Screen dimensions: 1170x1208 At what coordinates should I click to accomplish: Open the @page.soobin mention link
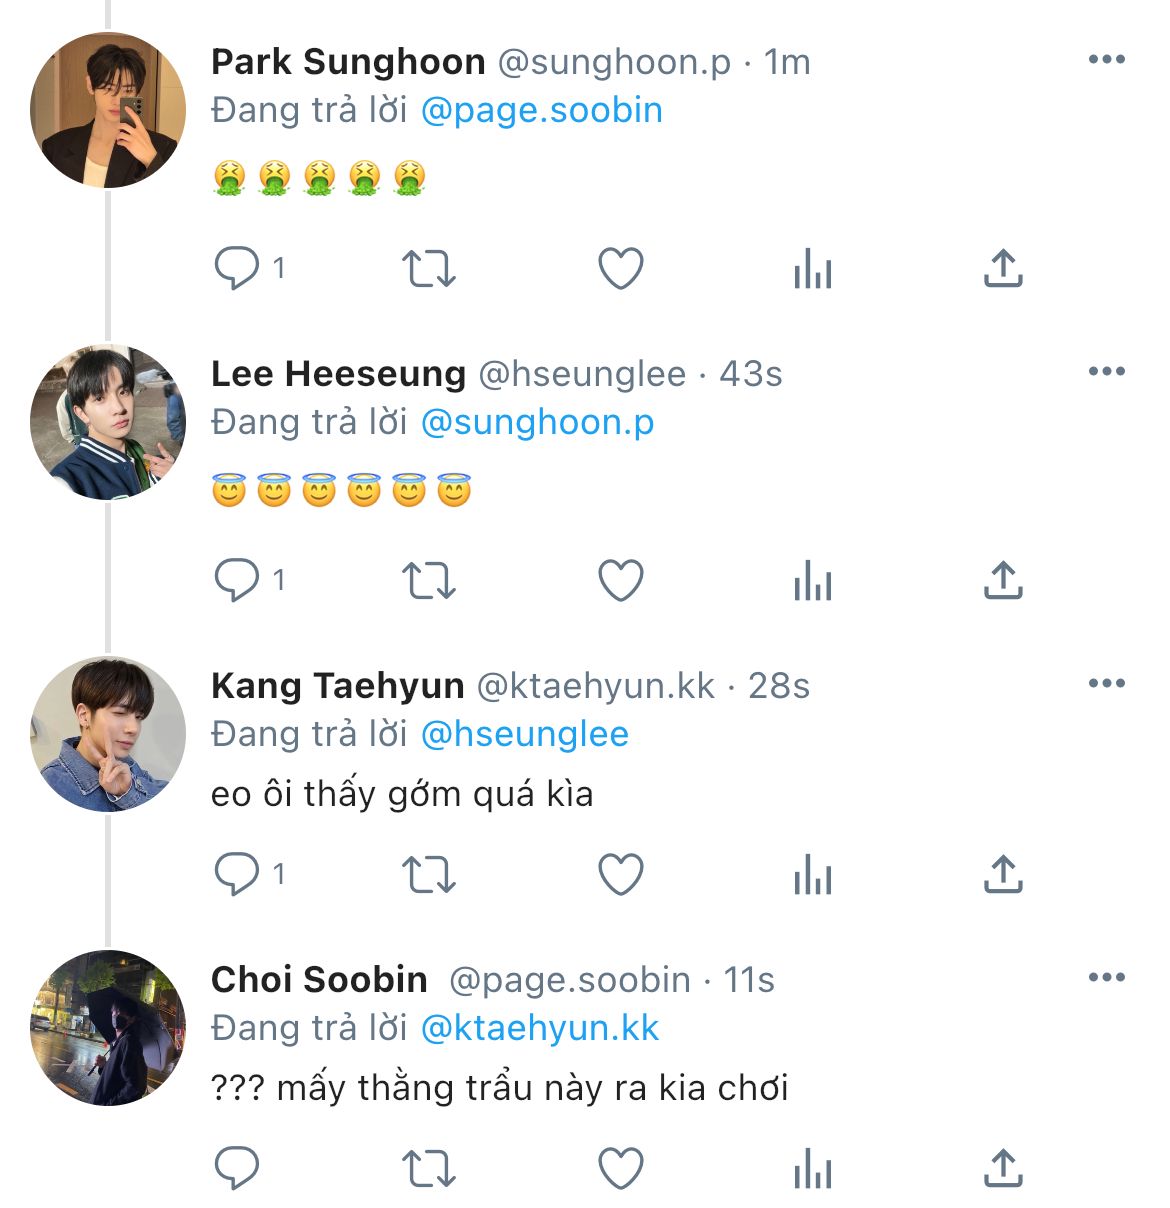pos(541,110)
